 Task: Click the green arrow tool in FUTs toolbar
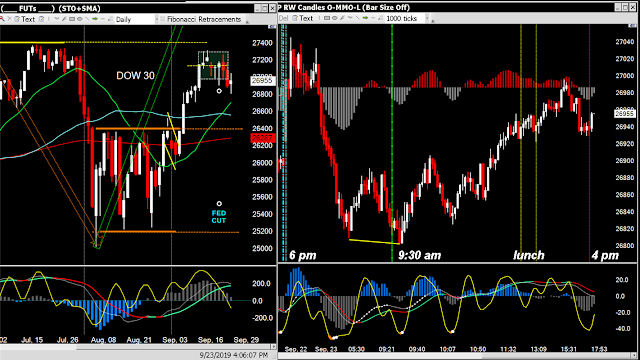(95, 19)
